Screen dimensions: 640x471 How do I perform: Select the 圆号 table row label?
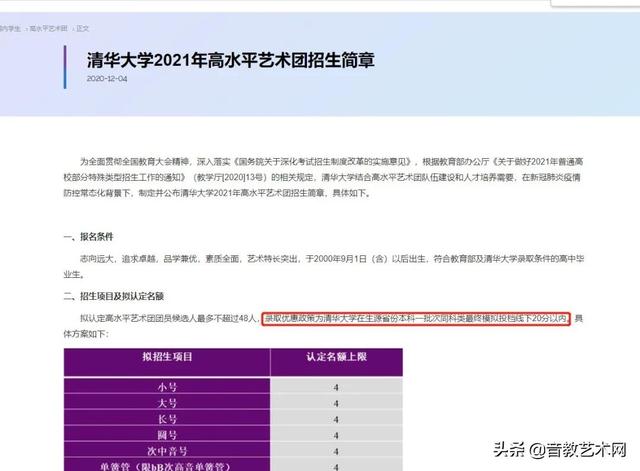167,435
